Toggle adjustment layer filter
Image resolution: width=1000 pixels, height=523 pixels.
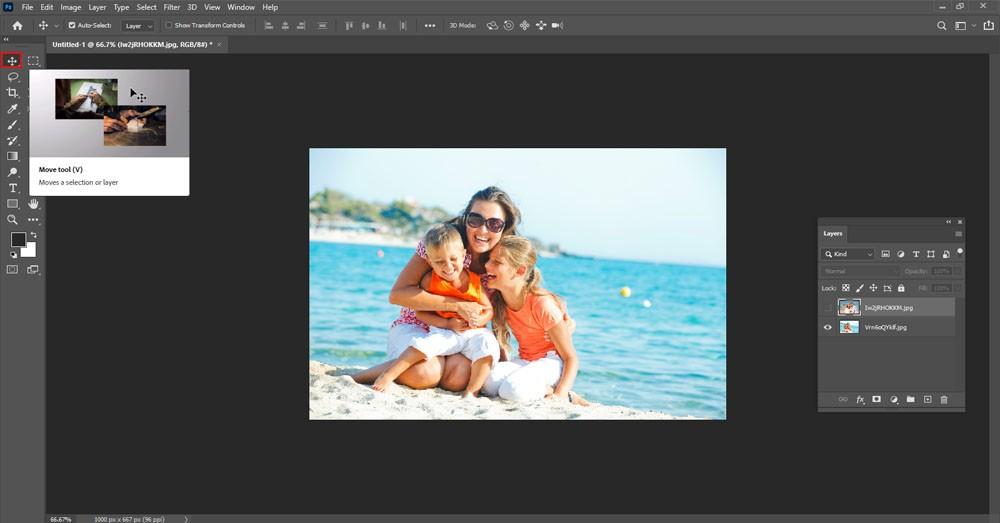click(901, 254)
